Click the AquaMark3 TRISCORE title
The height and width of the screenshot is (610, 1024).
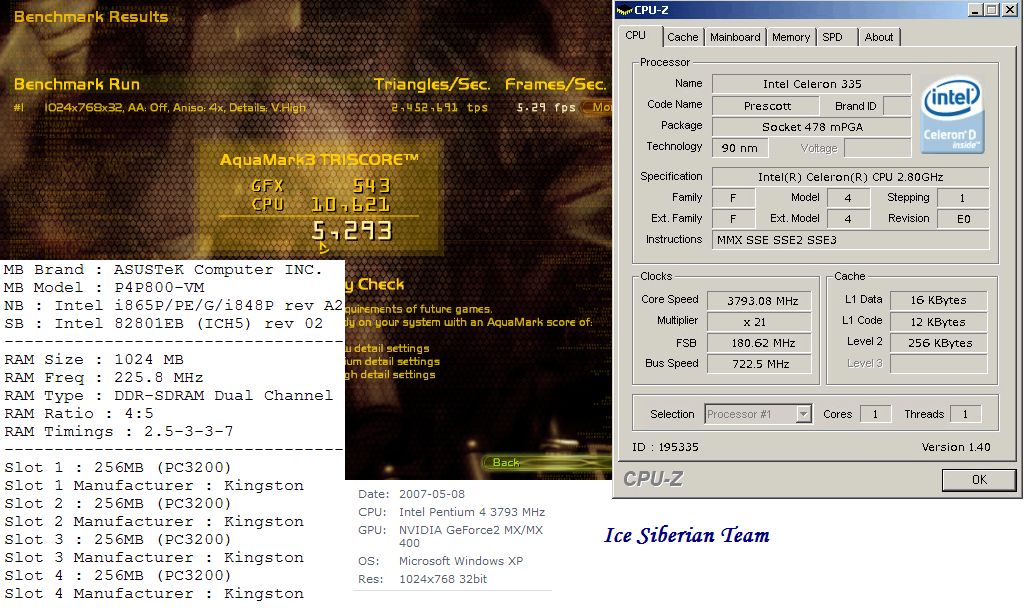pos(319,160)
